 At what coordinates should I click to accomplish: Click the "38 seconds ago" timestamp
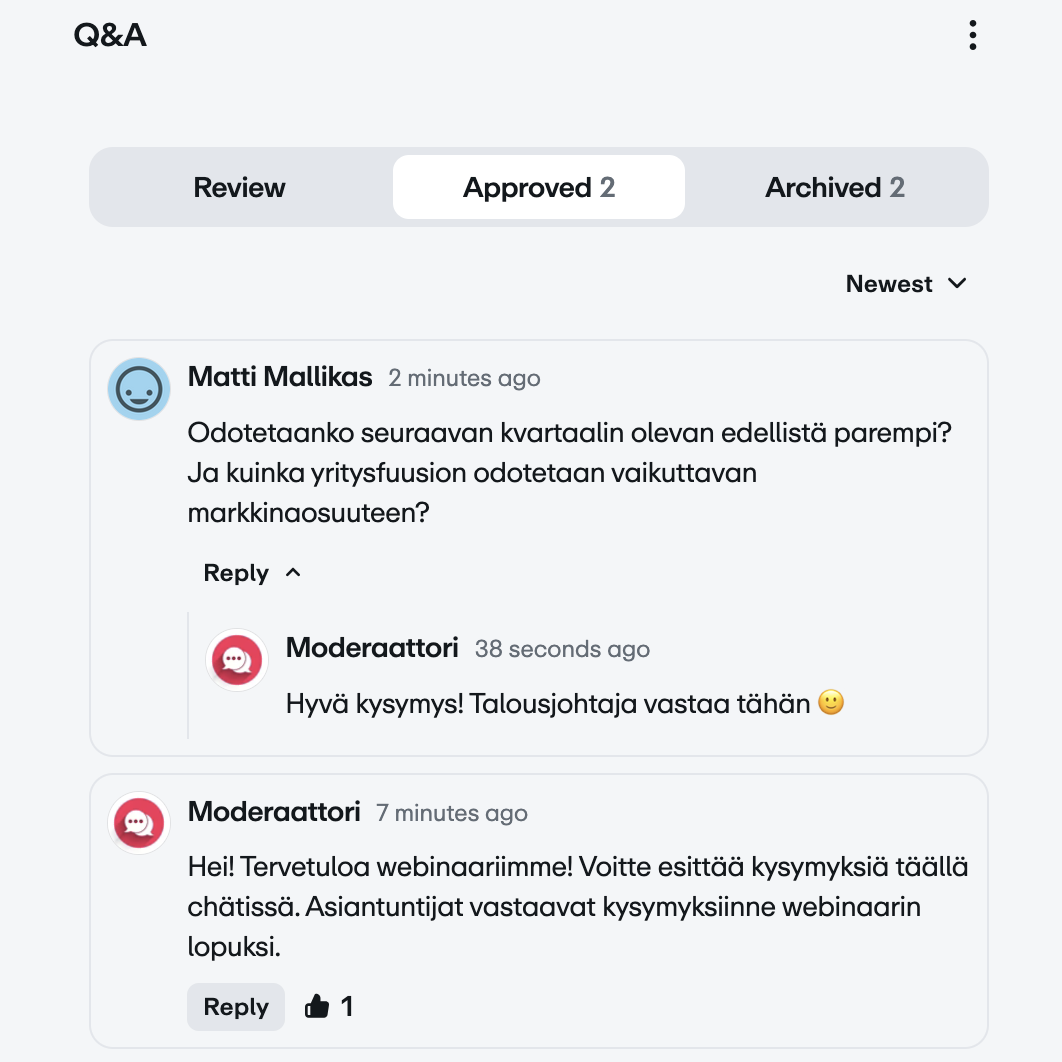[x=562, y=650]
